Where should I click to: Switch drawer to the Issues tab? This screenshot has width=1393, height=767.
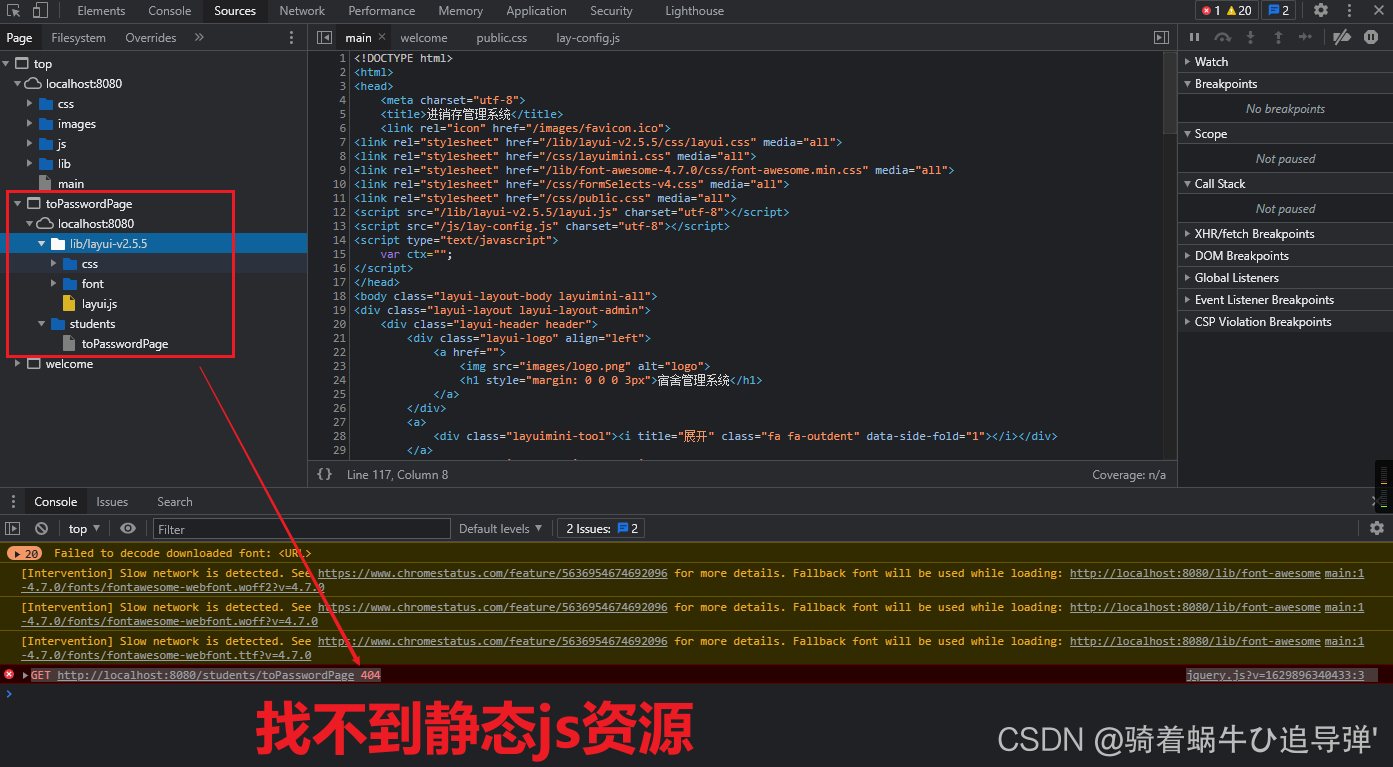click(112, 502)
